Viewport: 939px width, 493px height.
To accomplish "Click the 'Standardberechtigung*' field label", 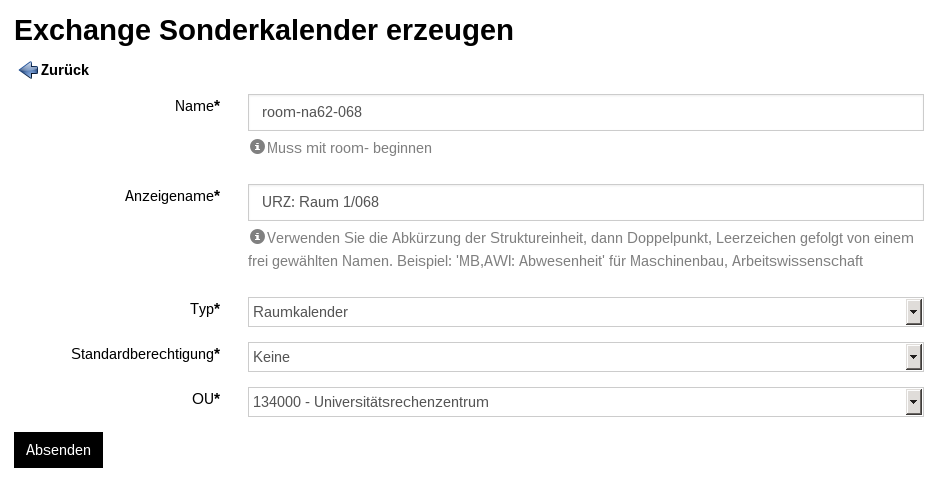I will 146,354.
